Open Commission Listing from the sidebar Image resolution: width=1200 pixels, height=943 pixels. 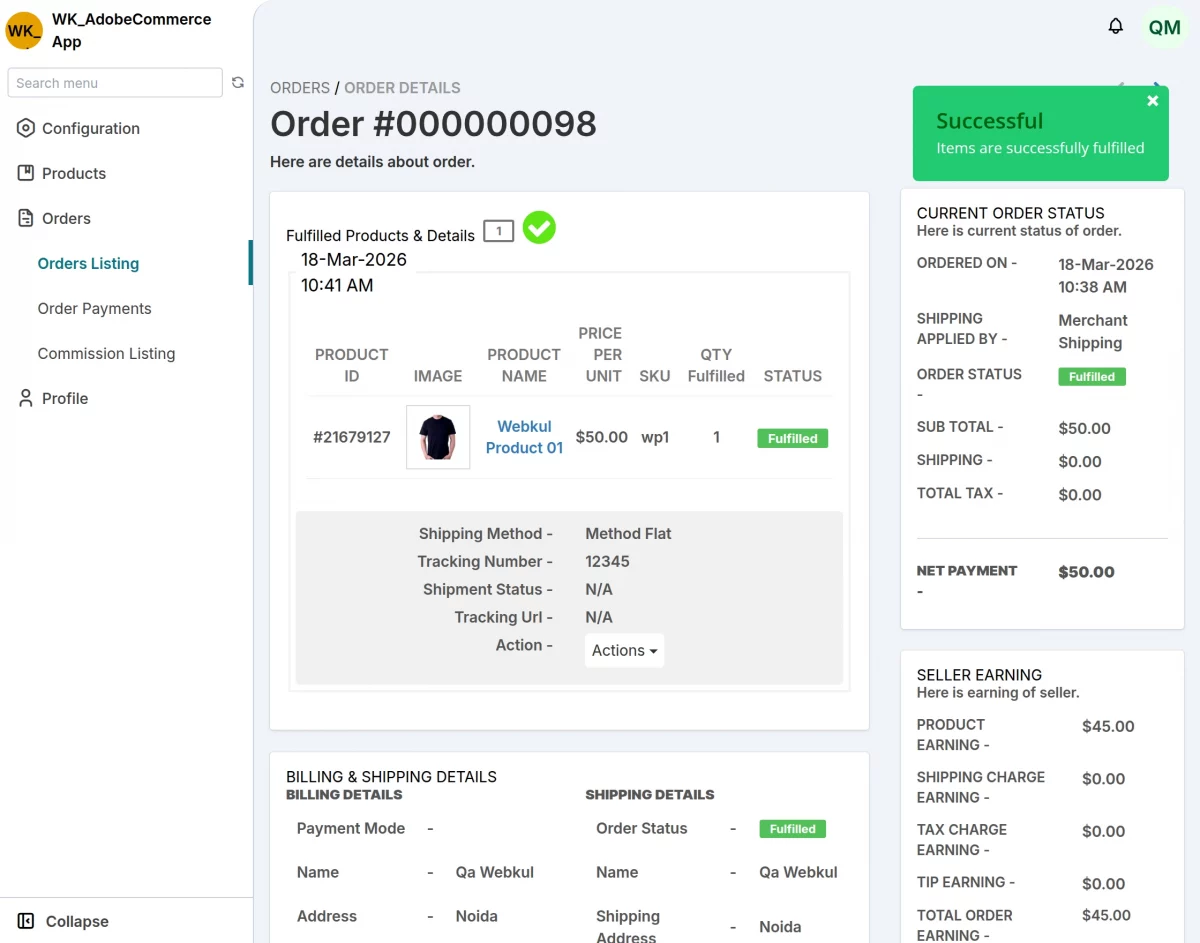click(x=106, y=353)
